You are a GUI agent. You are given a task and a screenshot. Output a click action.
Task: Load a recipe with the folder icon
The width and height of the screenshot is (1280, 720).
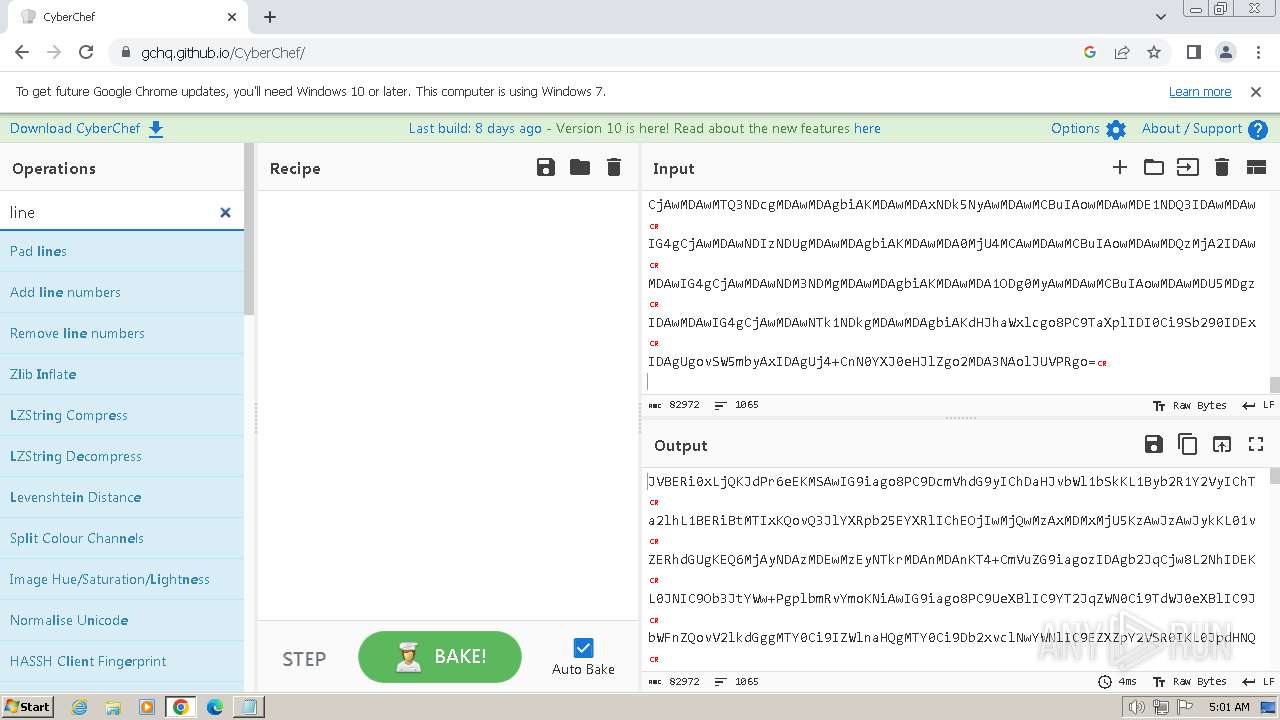pos(580,167)
